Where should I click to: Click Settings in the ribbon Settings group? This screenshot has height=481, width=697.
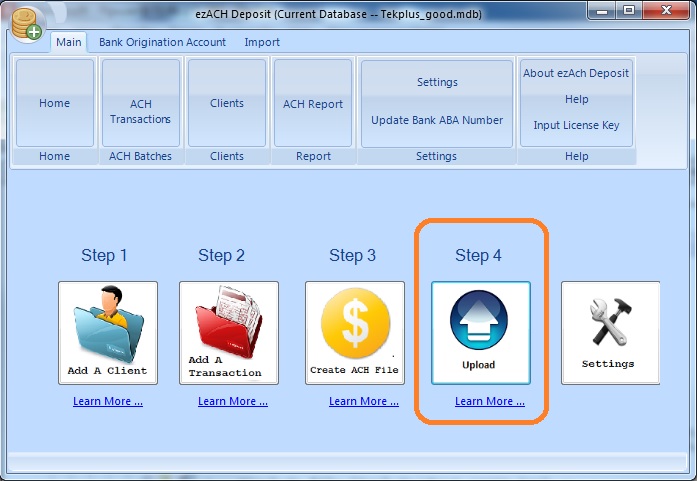[437, 82]
